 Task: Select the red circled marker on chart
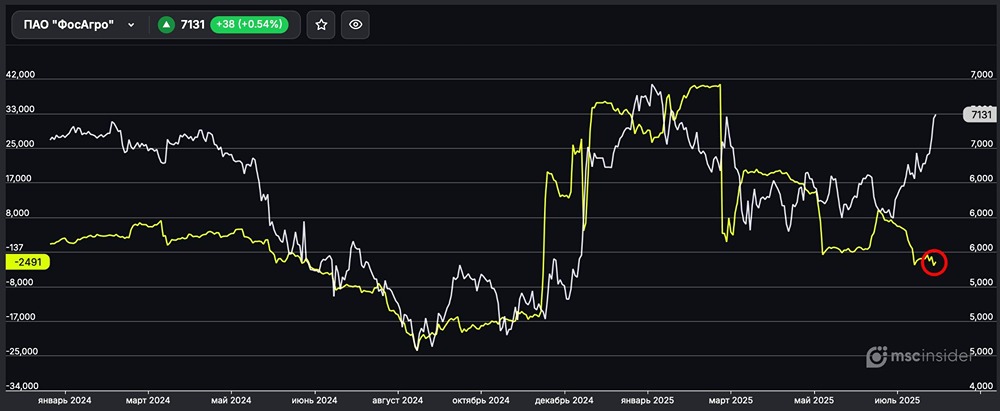coord(933,262)
